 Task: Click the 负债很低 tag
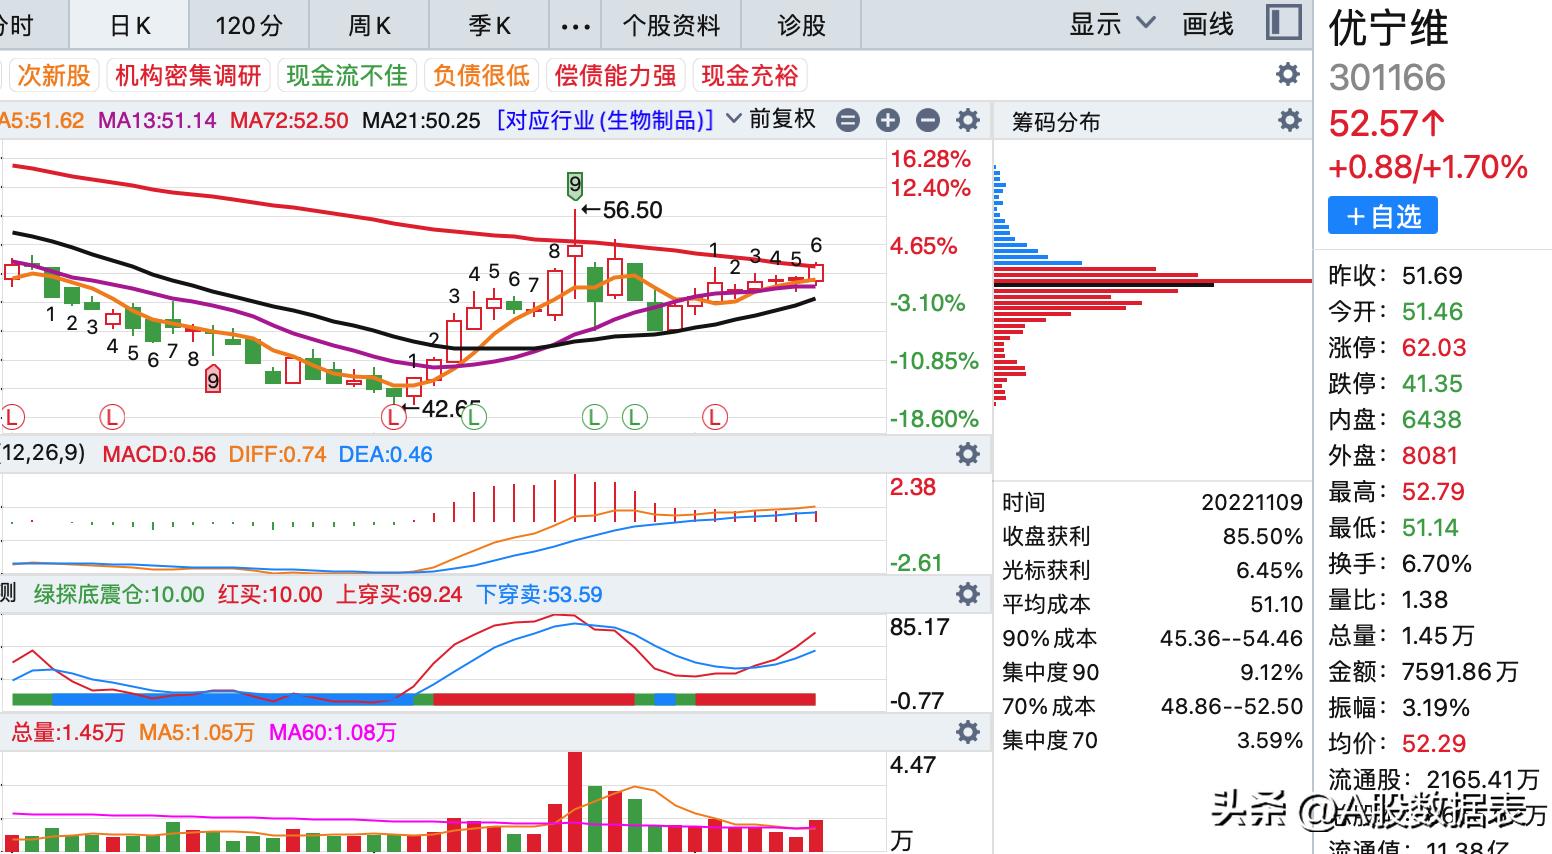point(481,76)
